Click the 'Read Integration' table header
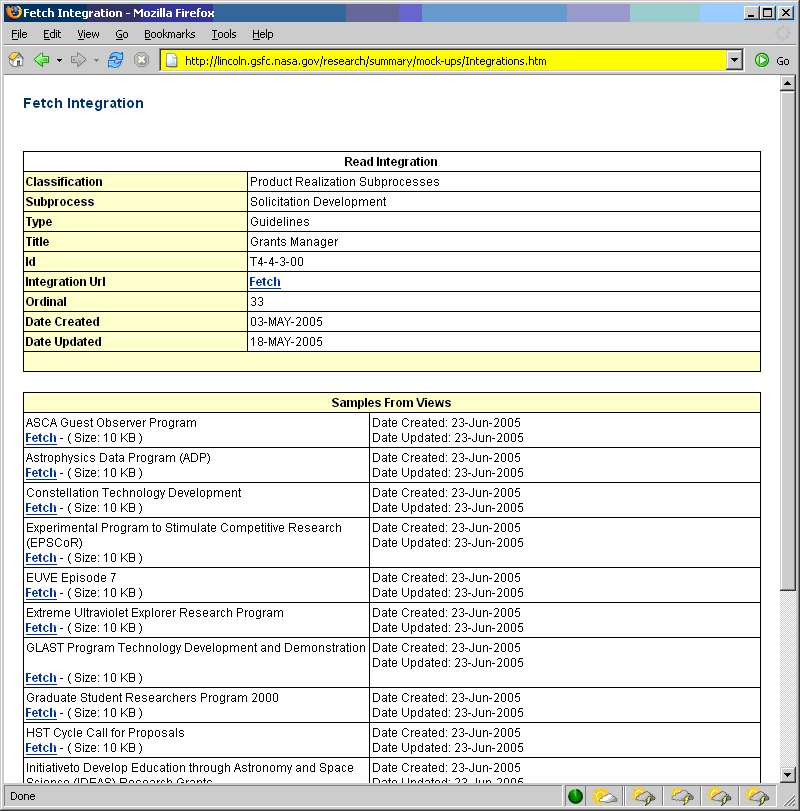Viewport: 800px width, 811px height. tap(391, 162)
